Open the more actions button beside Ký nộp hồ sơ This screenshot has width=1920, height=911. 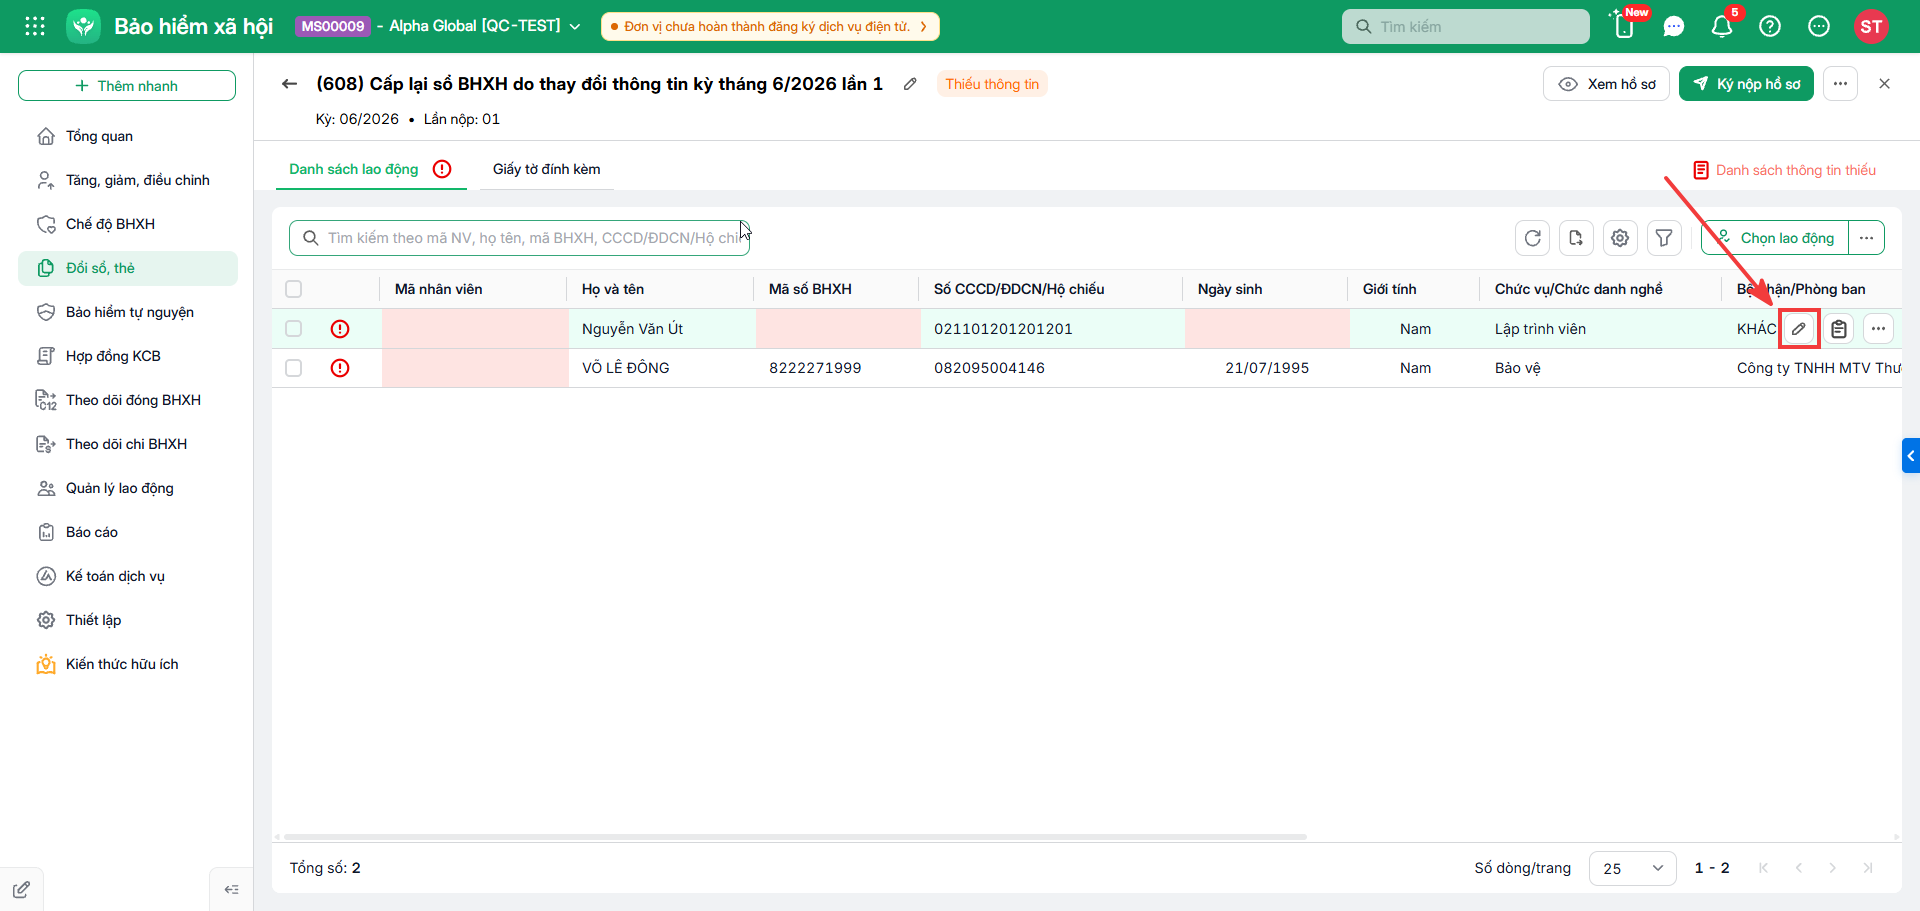1840,84
